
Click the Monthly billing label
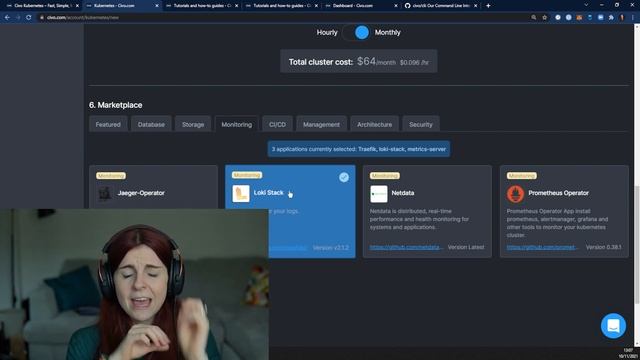[388, 33]
